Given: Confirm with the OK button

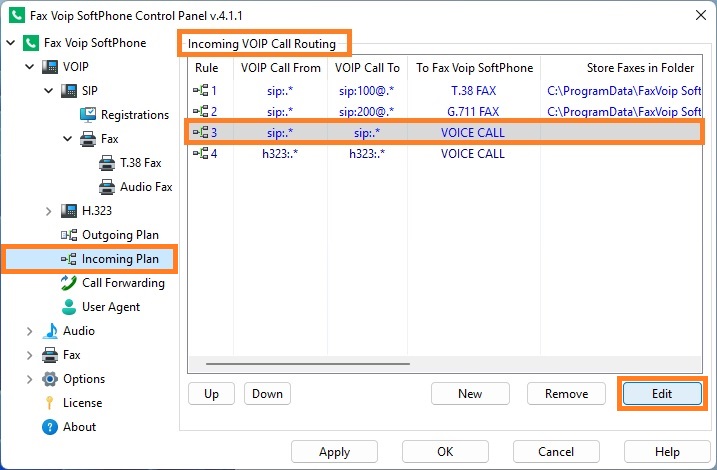Looking at the screenshot, I should click(x=445, y=452).
